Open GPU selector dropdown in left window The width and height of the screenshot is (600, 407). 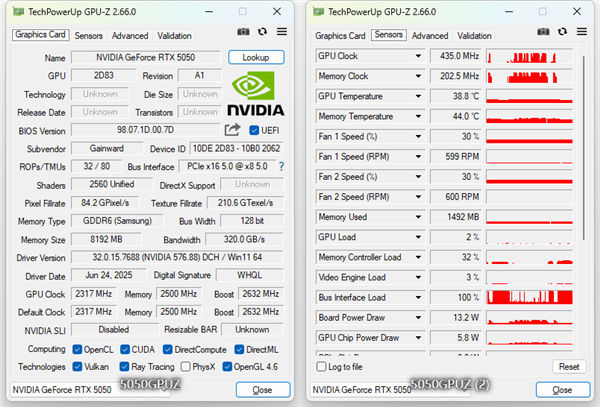click(x=90, y=390)
